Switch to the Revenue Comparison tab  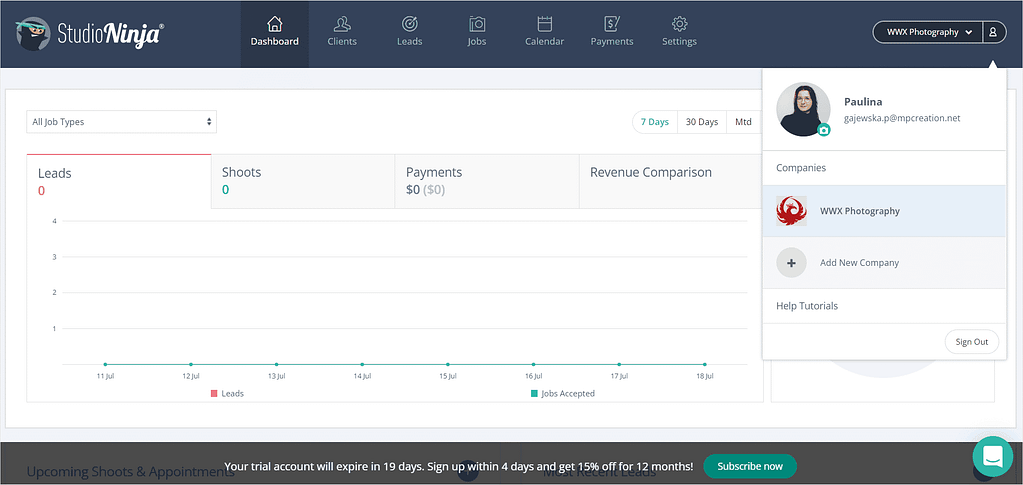pos(670,181)
